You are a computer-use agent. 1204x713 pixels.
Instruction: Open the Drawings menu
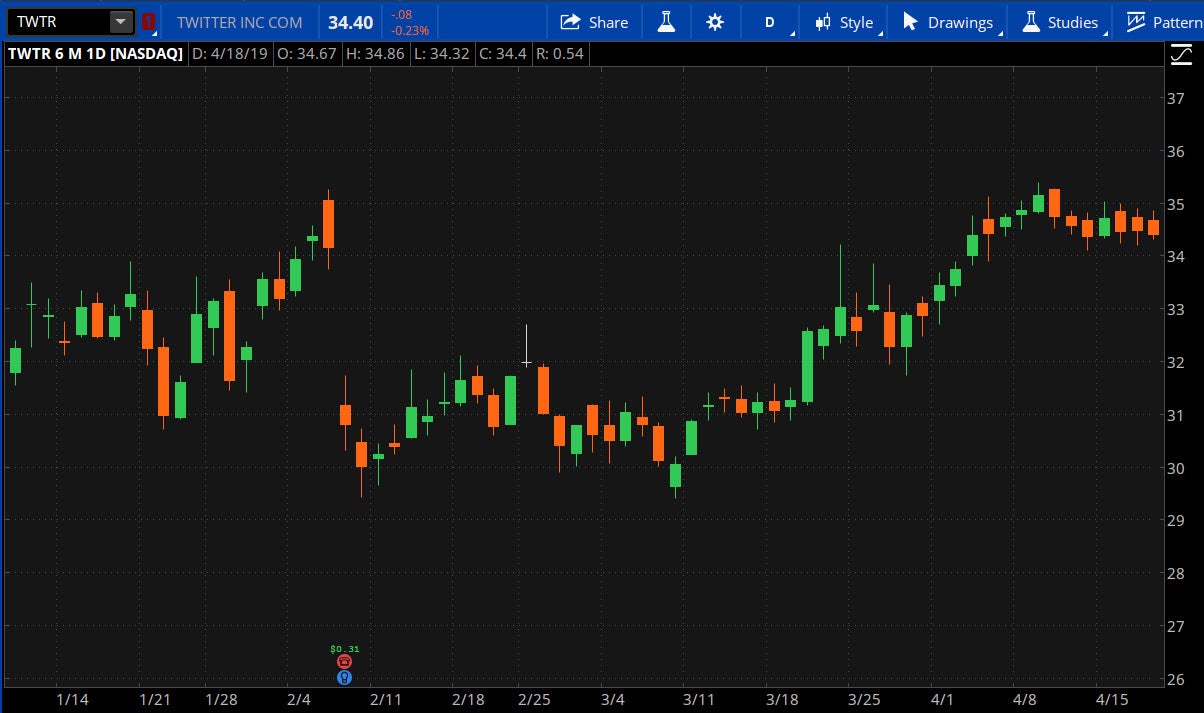tap(947, 22)
